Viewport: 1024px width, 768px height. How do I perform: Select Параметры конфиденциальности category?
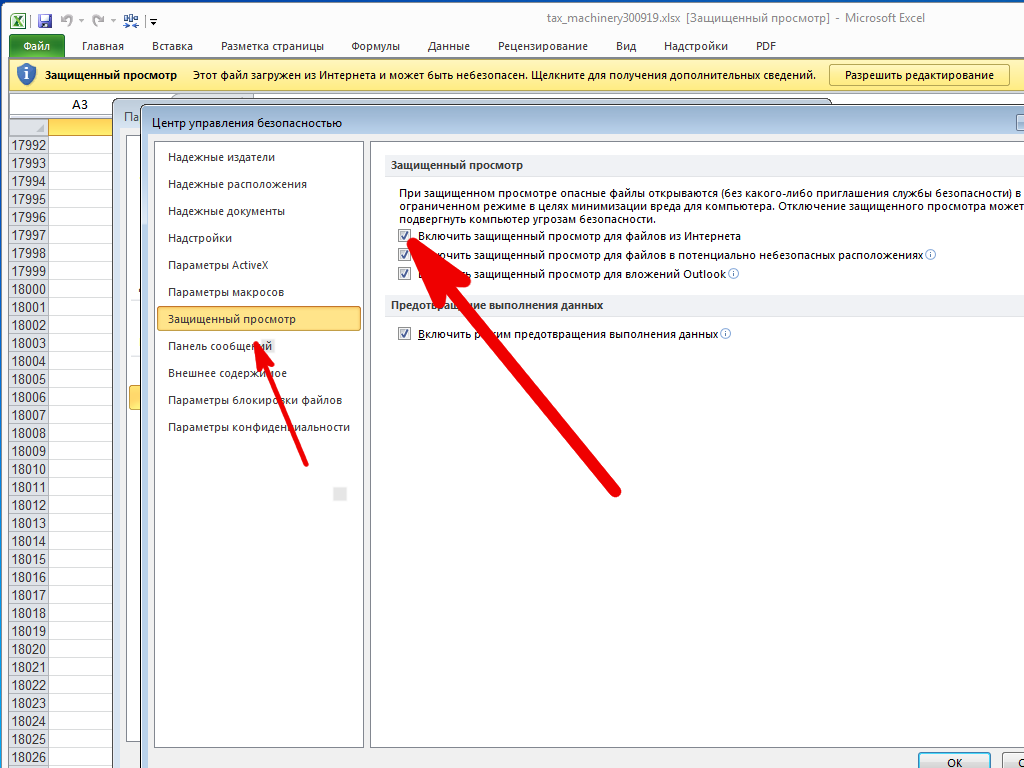(259, 427)
